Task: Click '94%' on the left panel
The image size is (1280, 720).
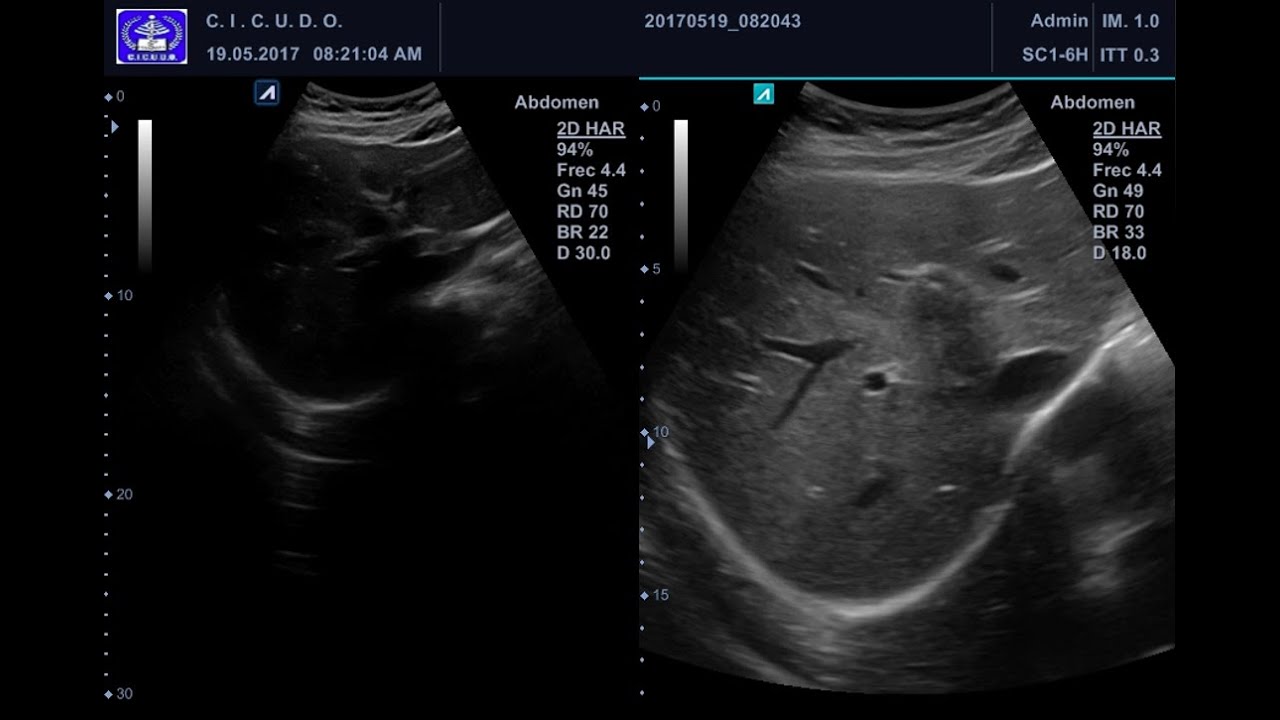Action: pyautogui.click(x=575, y=150)
